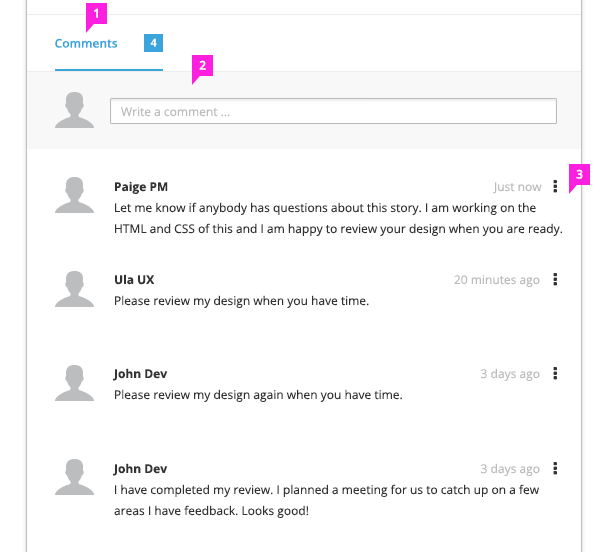Click avatar of John Dev's 'design again' comment
This screenshot has width=606, height=552.
(x=74, y=383)
